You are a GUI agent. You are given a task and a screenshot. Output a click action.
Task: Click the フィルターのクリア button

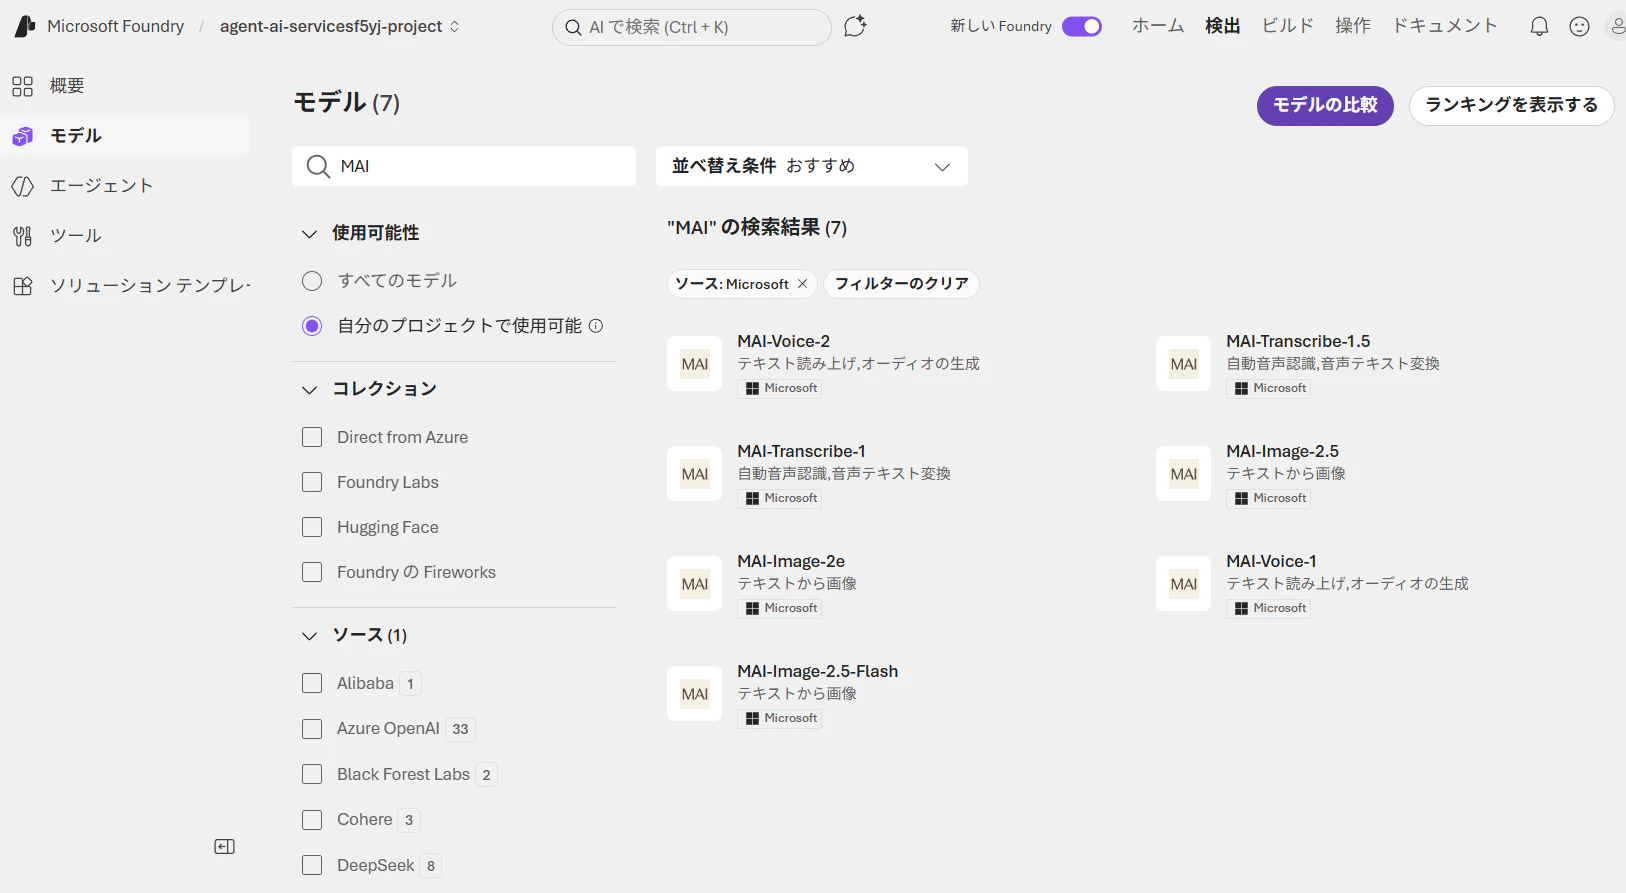pyautogui.click(x=902, y=284)
